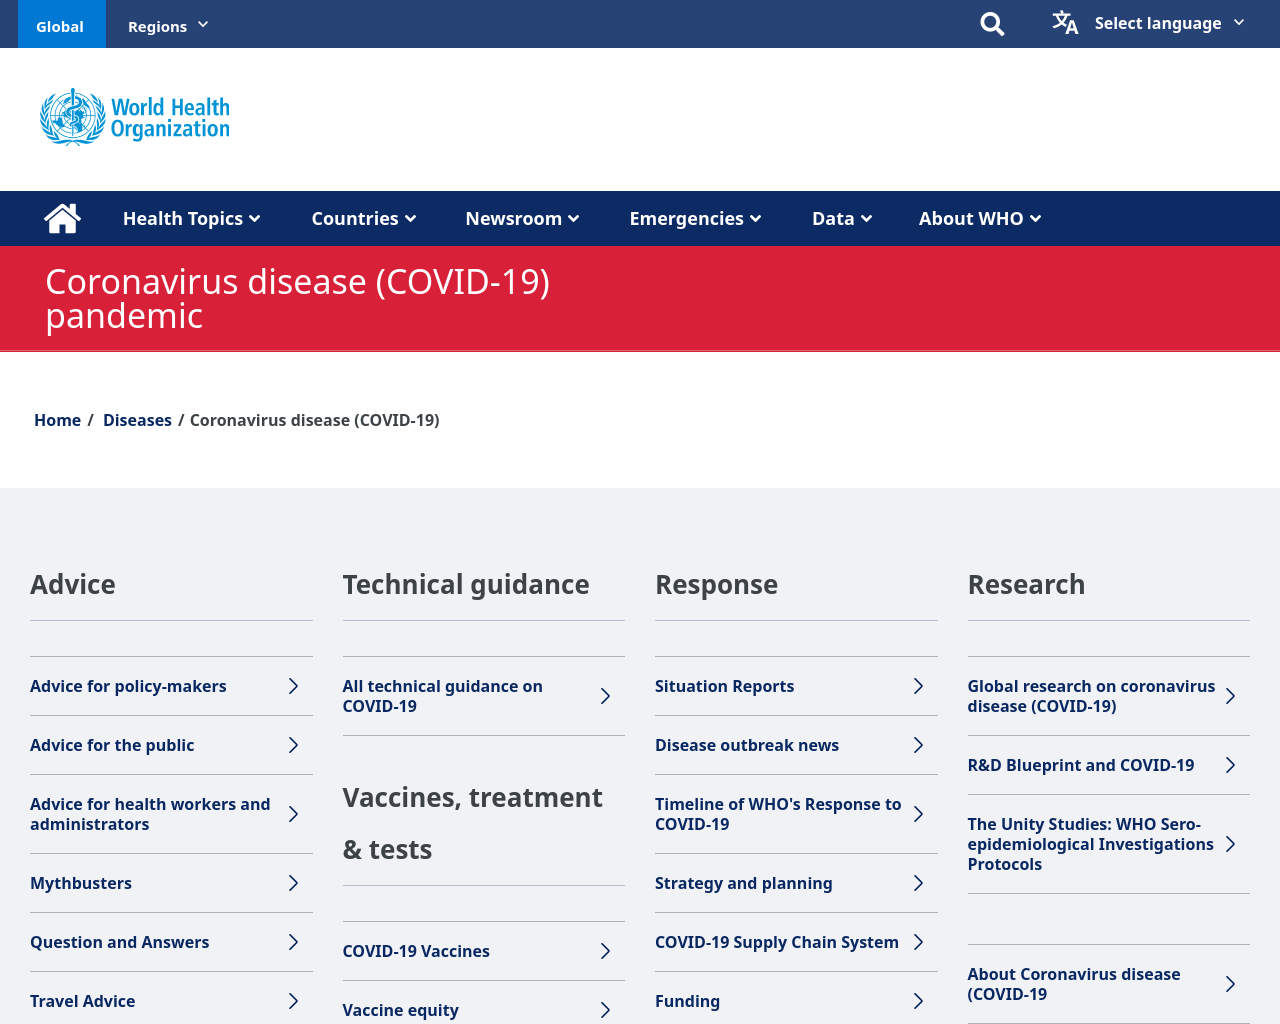Click the arrow beside Advice for health workers

(293, 814)
